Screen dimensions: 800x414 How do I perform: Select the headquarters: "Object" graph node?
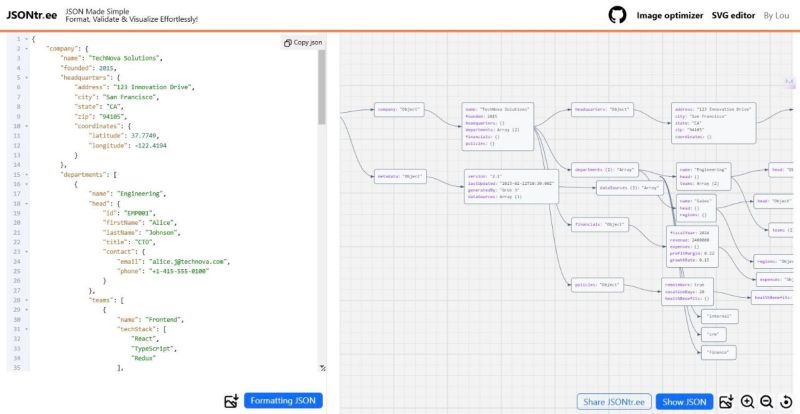point(603,110)
